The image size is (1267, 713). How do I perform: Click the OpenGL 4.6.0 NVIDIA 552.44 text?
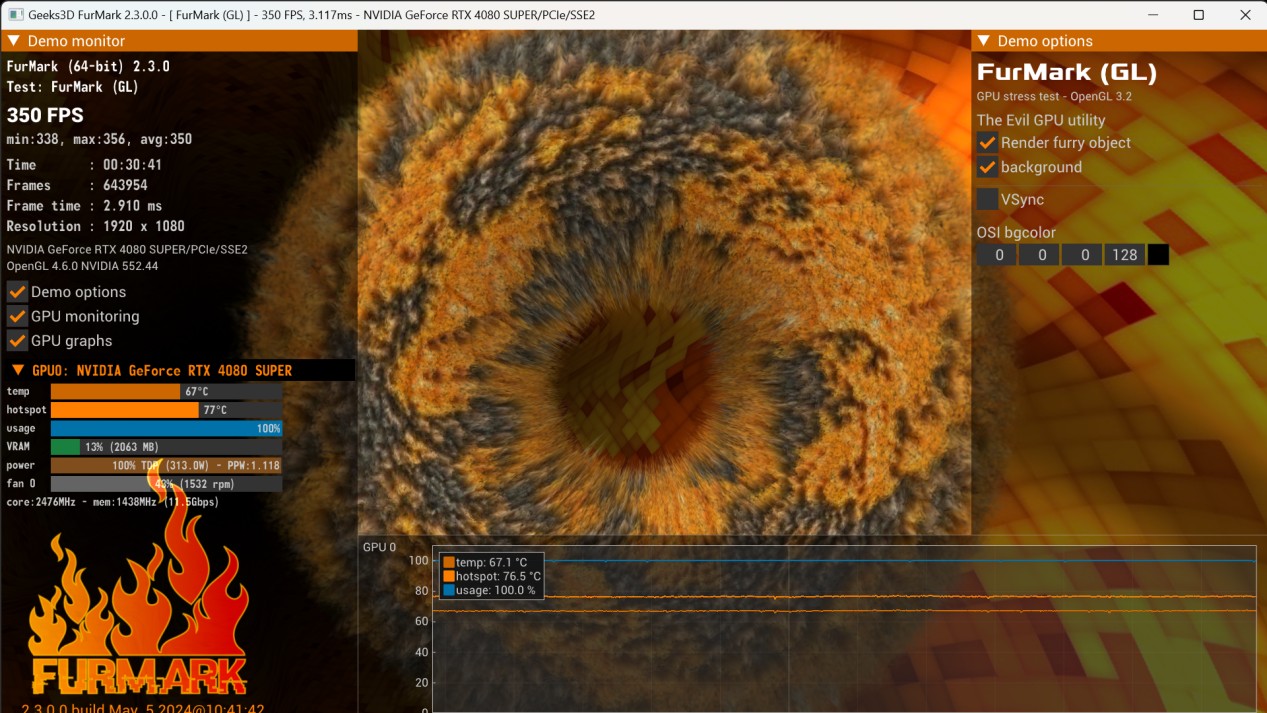82,266
